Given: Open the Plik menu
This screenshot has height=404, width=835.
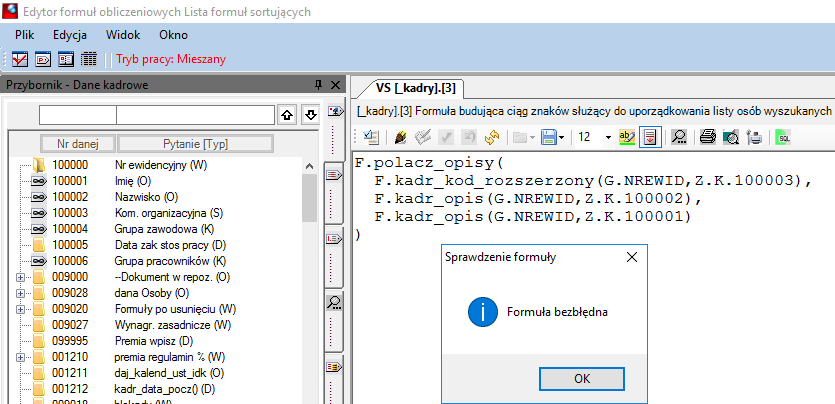Looking at the screenshot, I should (x=24, y=35).
